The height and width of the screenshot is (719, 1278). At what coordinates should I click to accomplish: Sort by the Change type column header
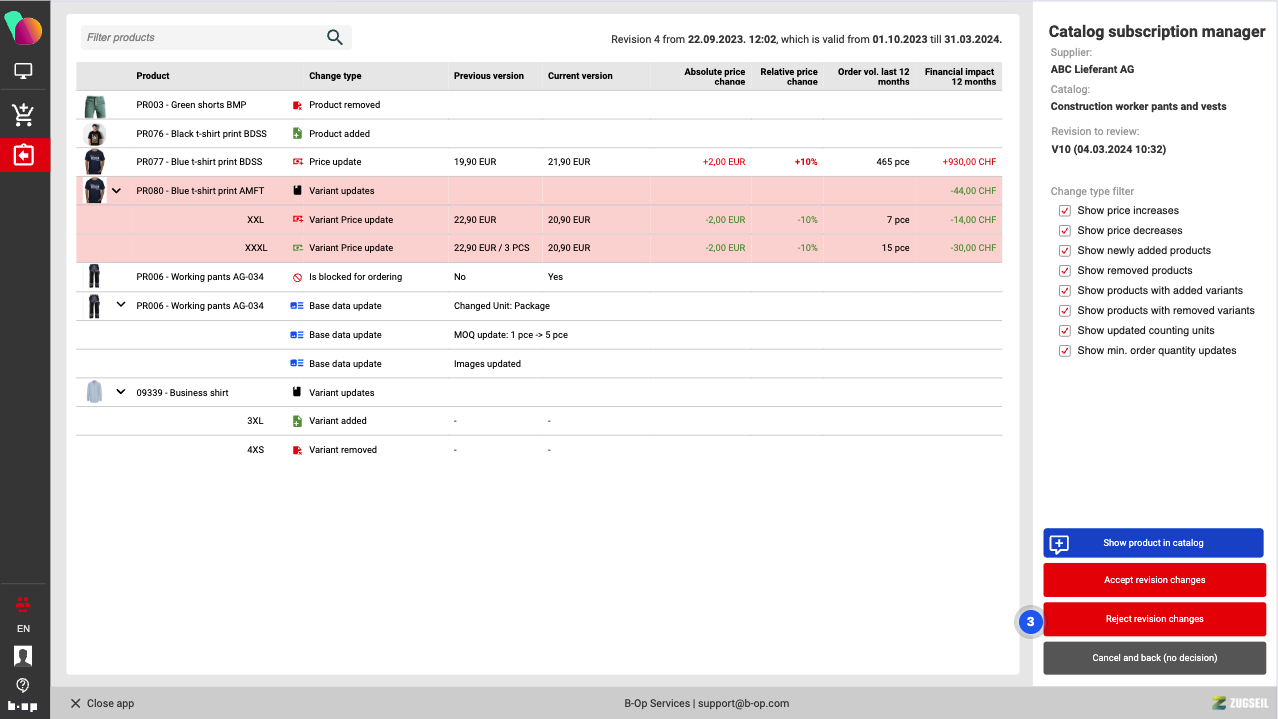click(x=335, y=76)
